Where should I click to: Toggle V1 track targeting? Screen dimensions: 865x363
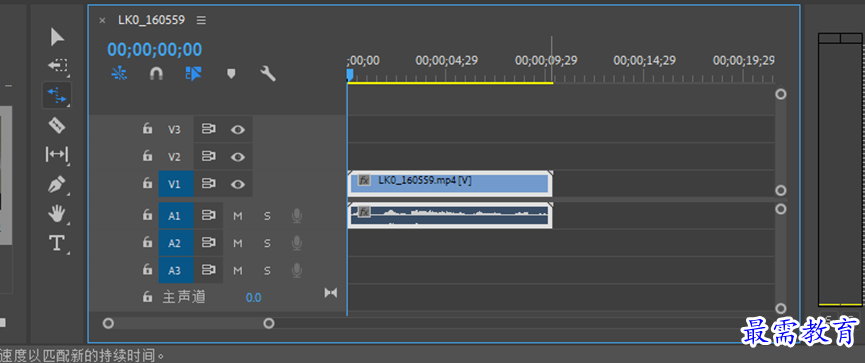175,184
